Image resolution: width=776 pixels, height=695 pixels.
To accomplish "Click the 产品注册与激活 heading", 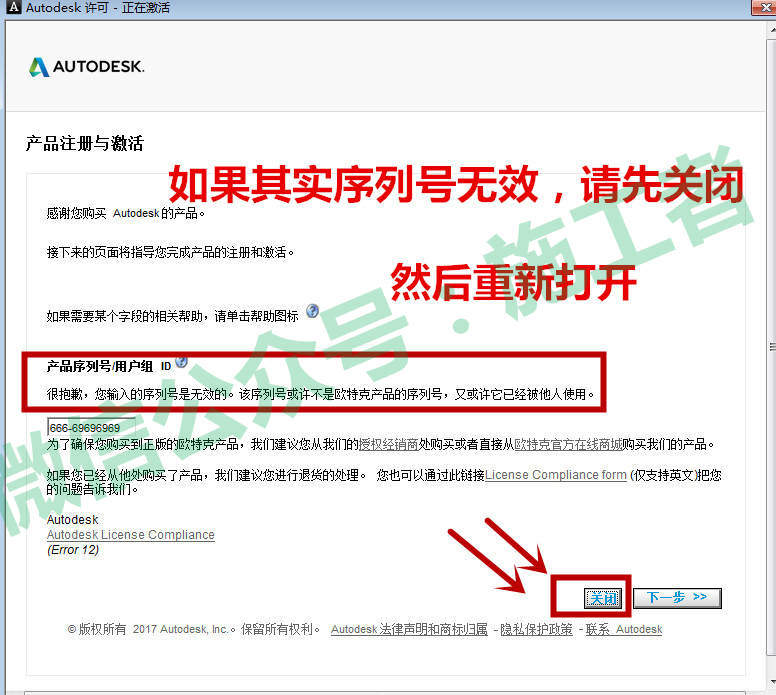I will pyautogui.click(x=85, y=144).
